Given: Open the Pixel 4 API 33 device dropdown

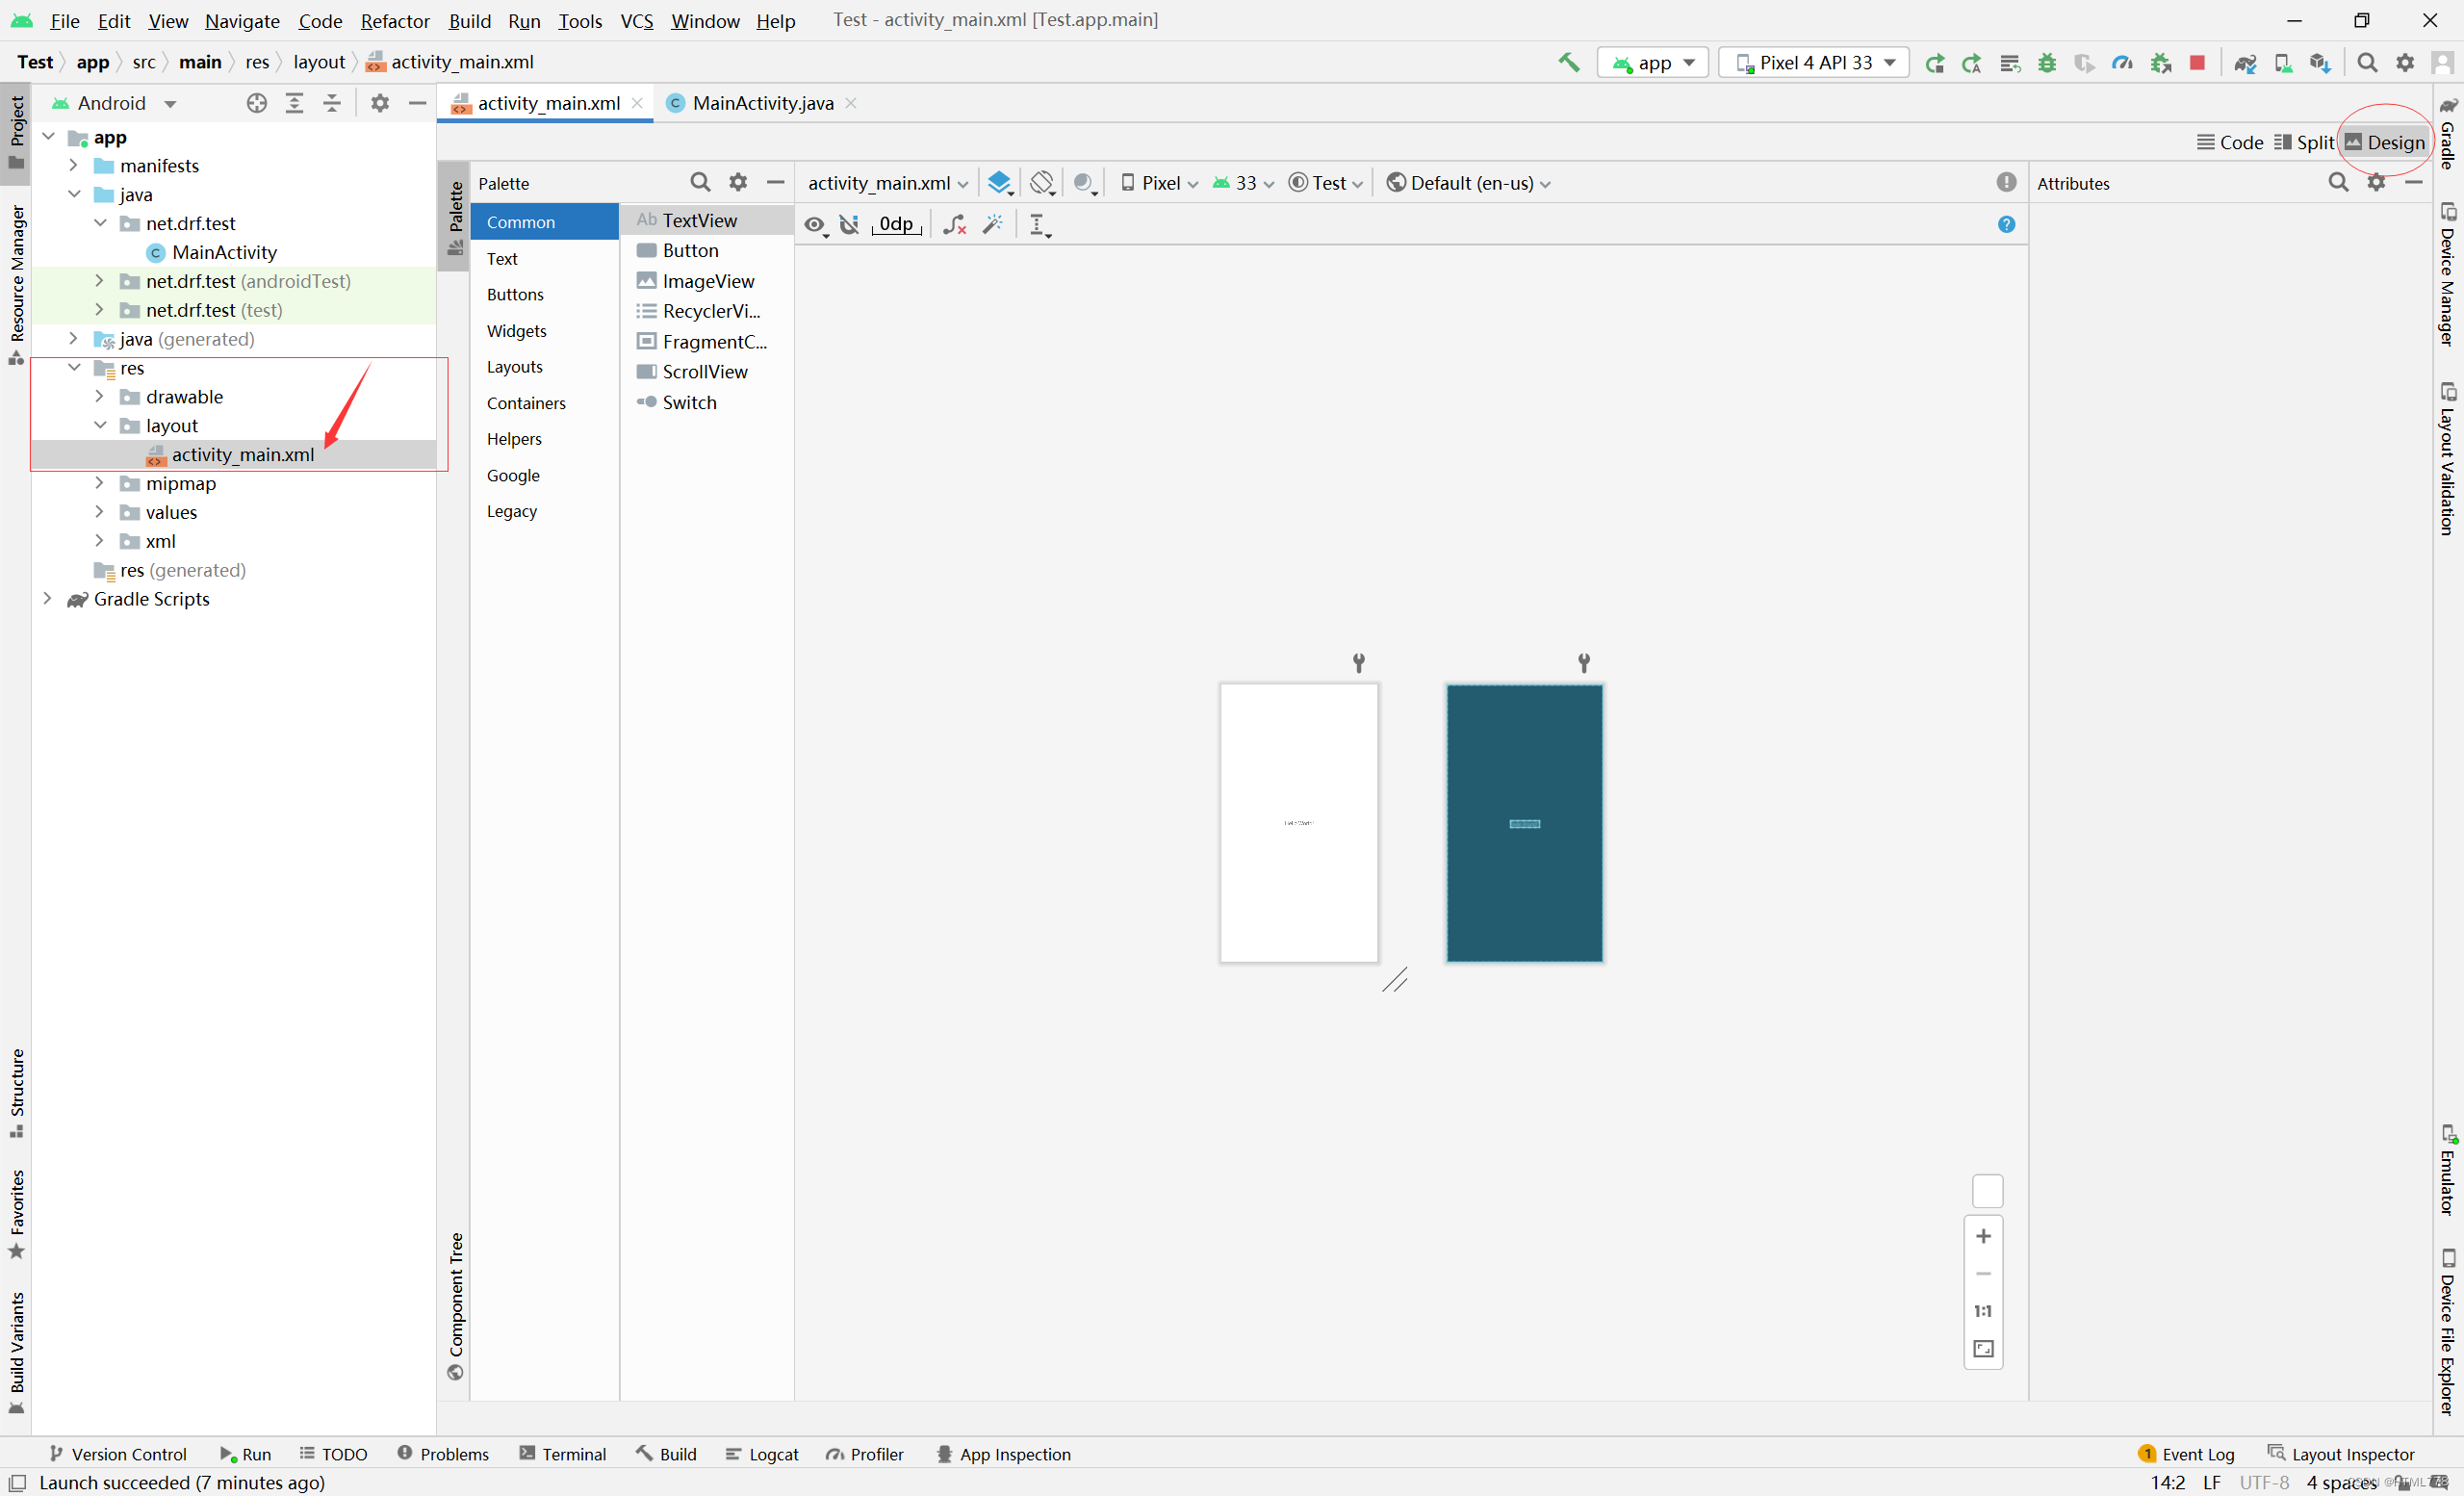Looking at the screenshot, I should tap(1814, 63).
